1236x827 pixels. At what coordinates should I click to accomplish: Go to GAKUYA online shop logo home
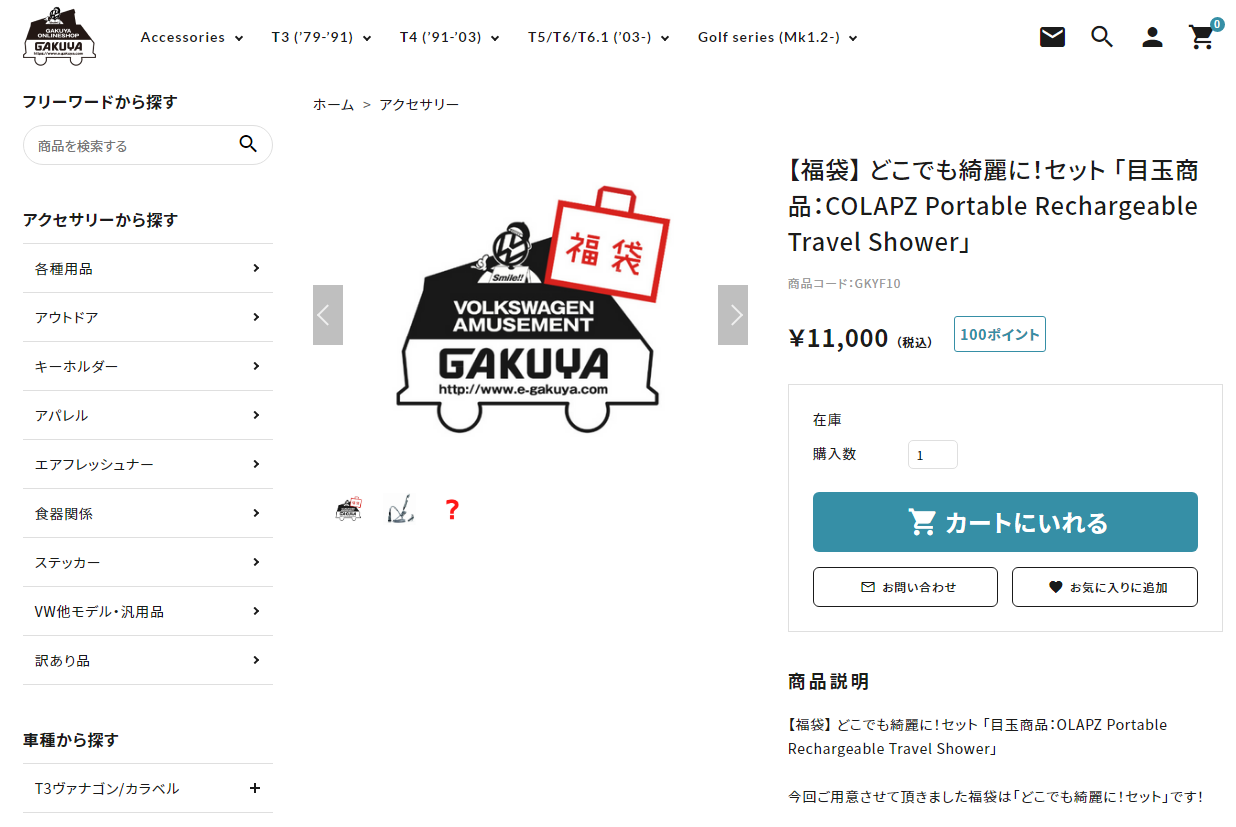[x=59, y=37]
